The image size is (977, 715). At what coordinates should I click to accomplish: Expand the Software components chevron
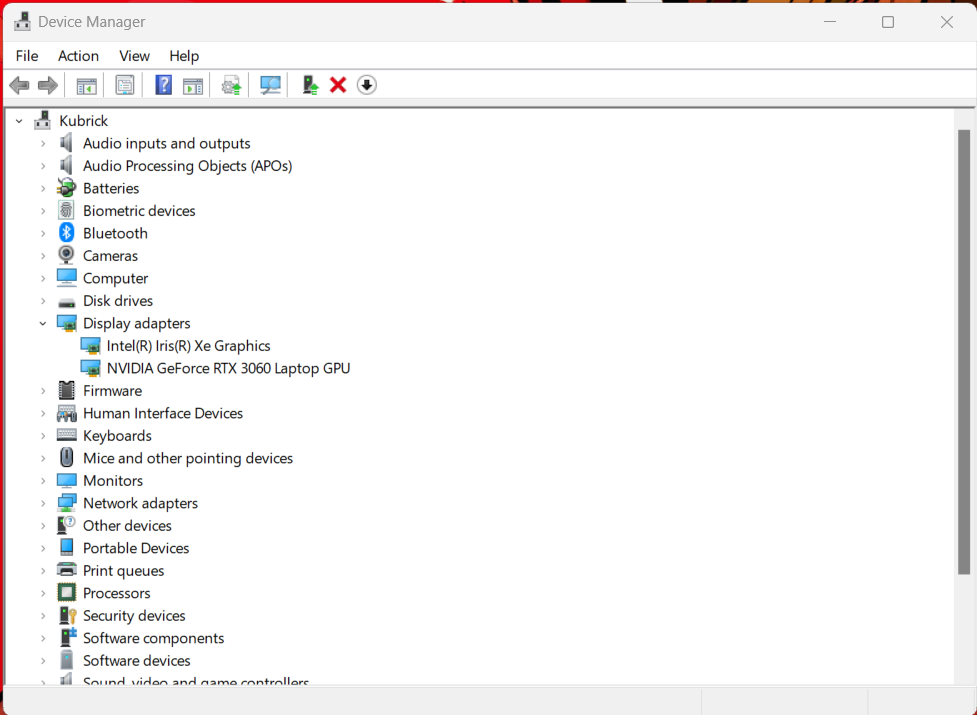click(x=43, y=638)
